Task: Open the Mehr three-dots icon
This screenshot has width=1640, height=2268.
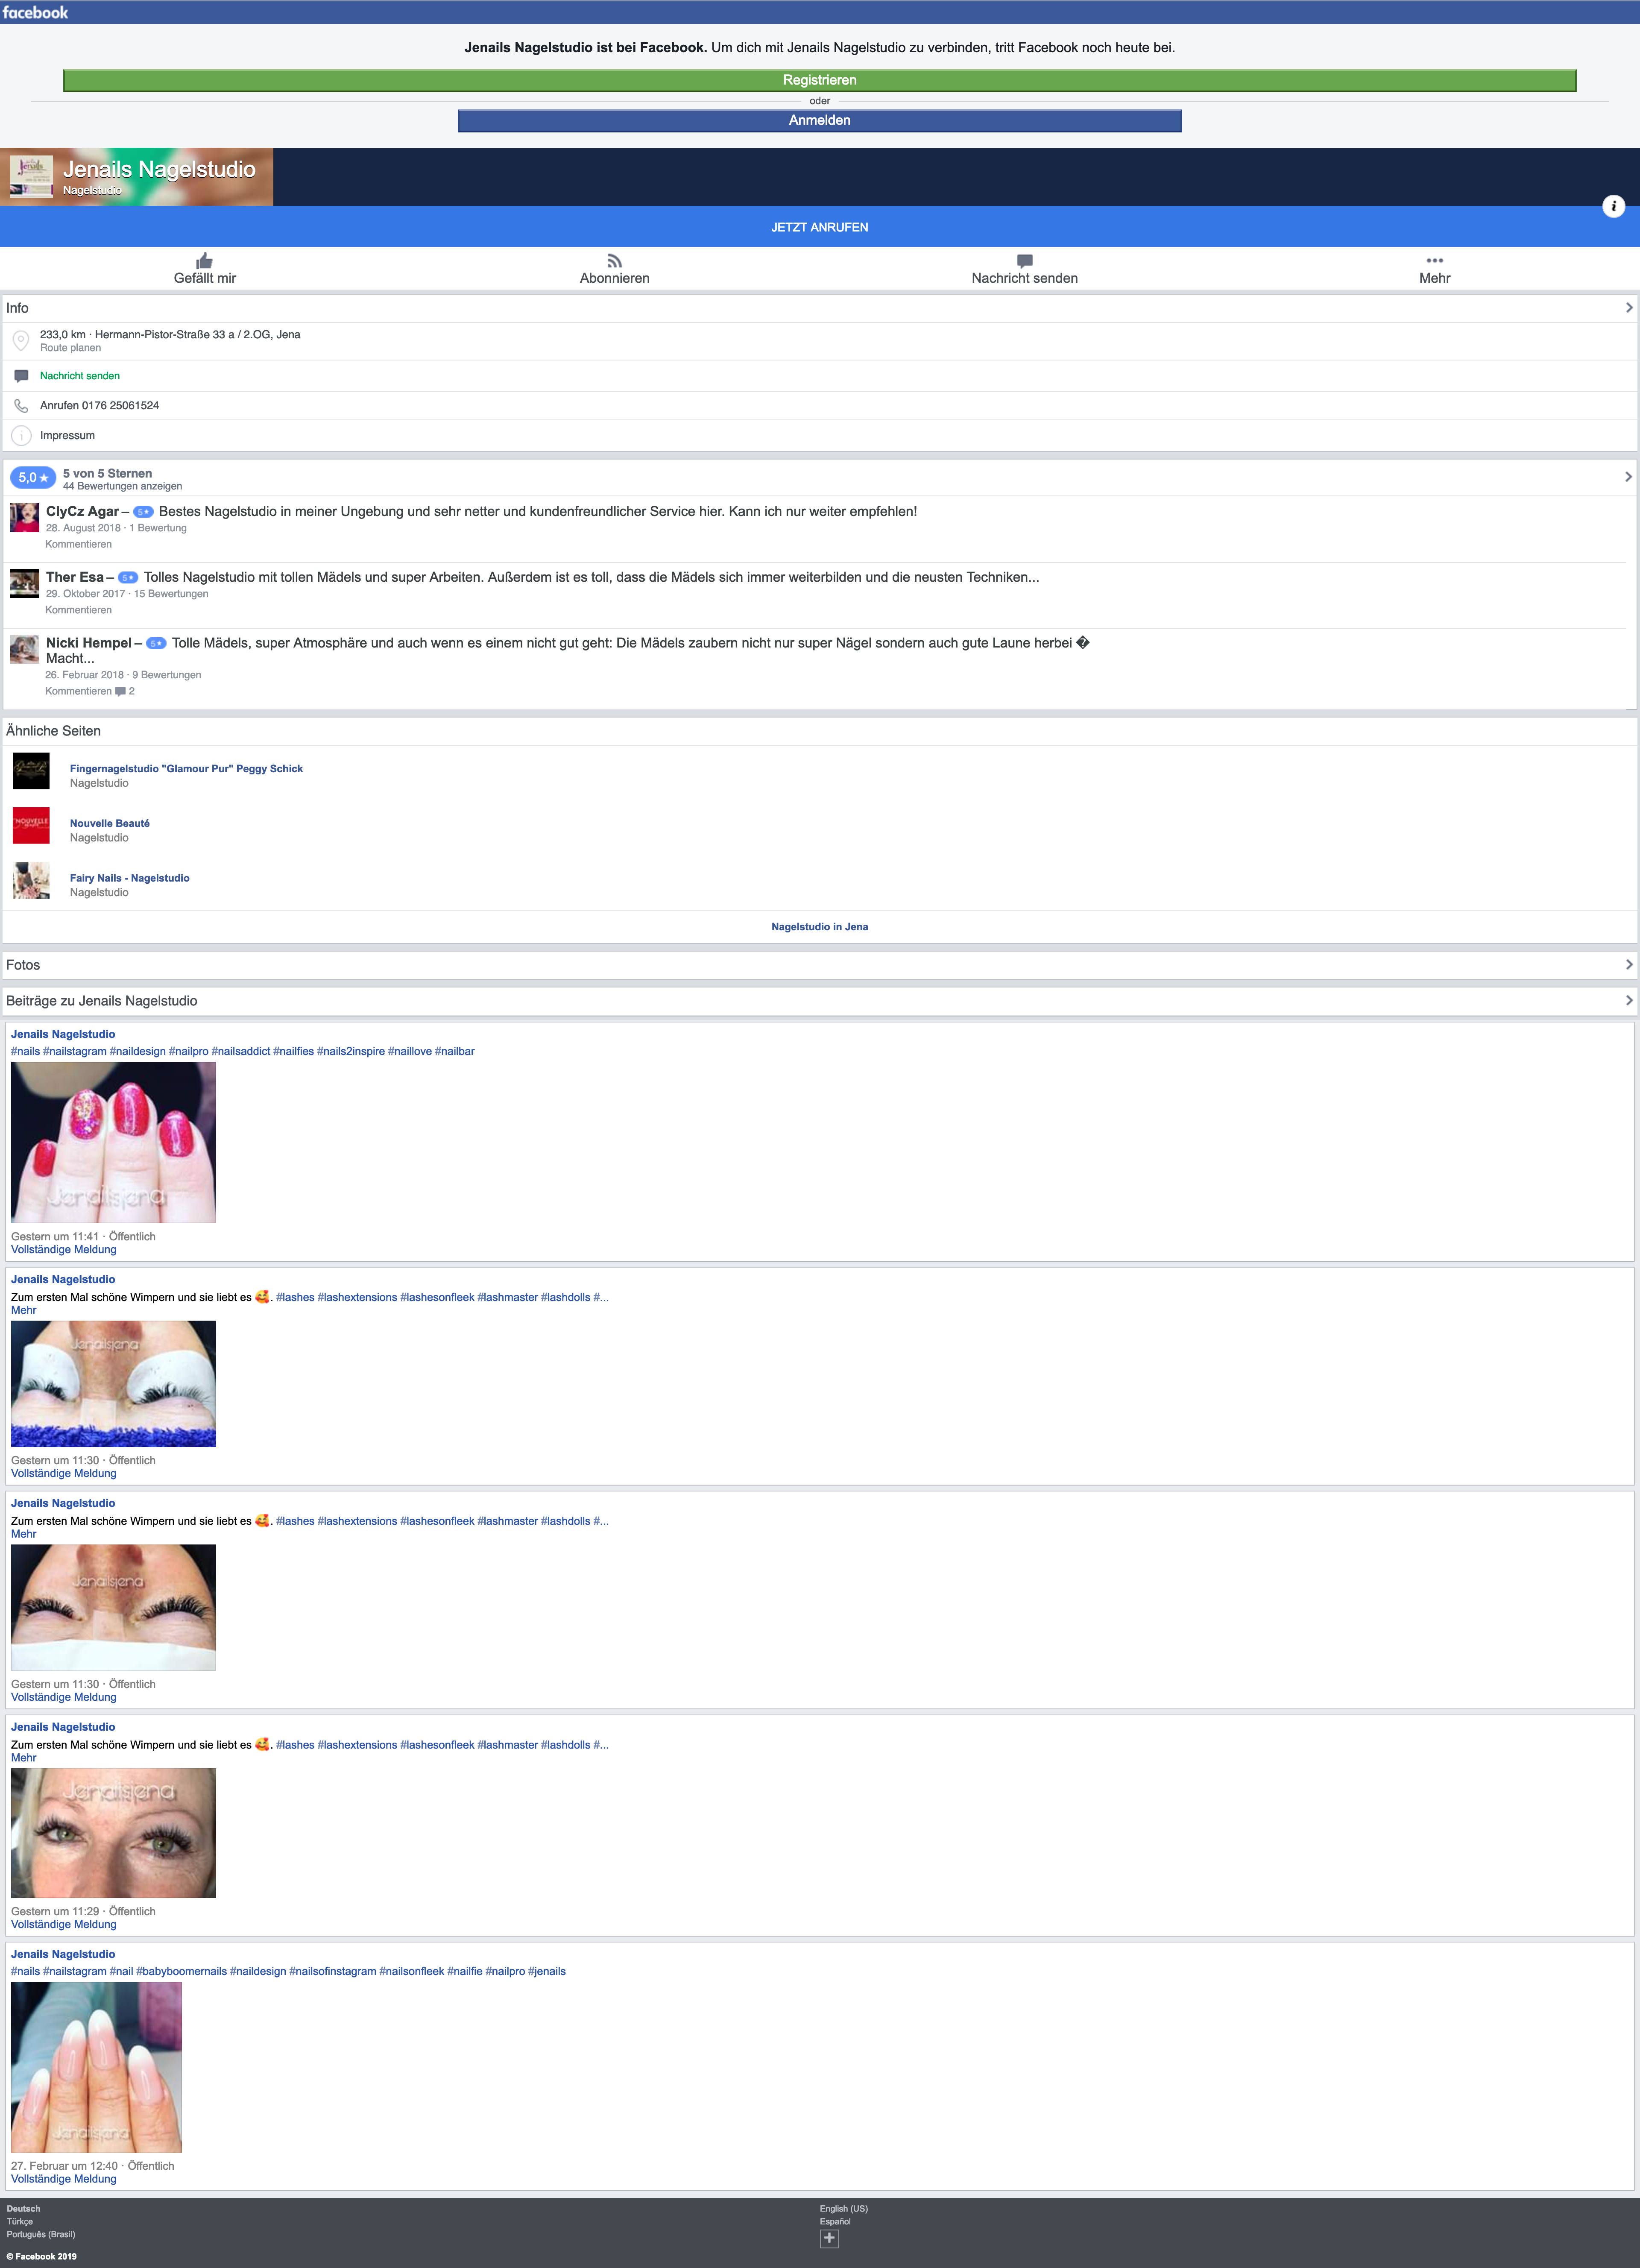Action: click(x=1434, y=260)
